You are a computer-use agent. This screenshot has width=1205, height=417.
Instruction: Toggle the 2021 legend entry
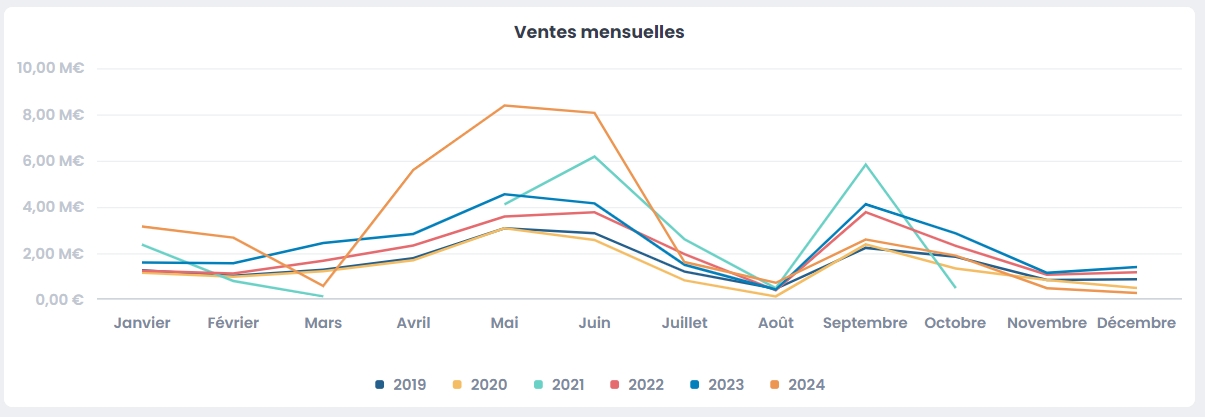point(558,384)
